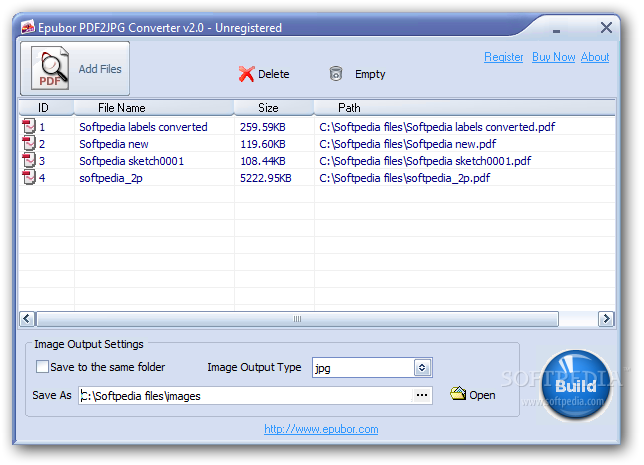644x465 pixels.
Task: Click the browse ellipsis button for Save As
Action: click(x=422, y=396)
